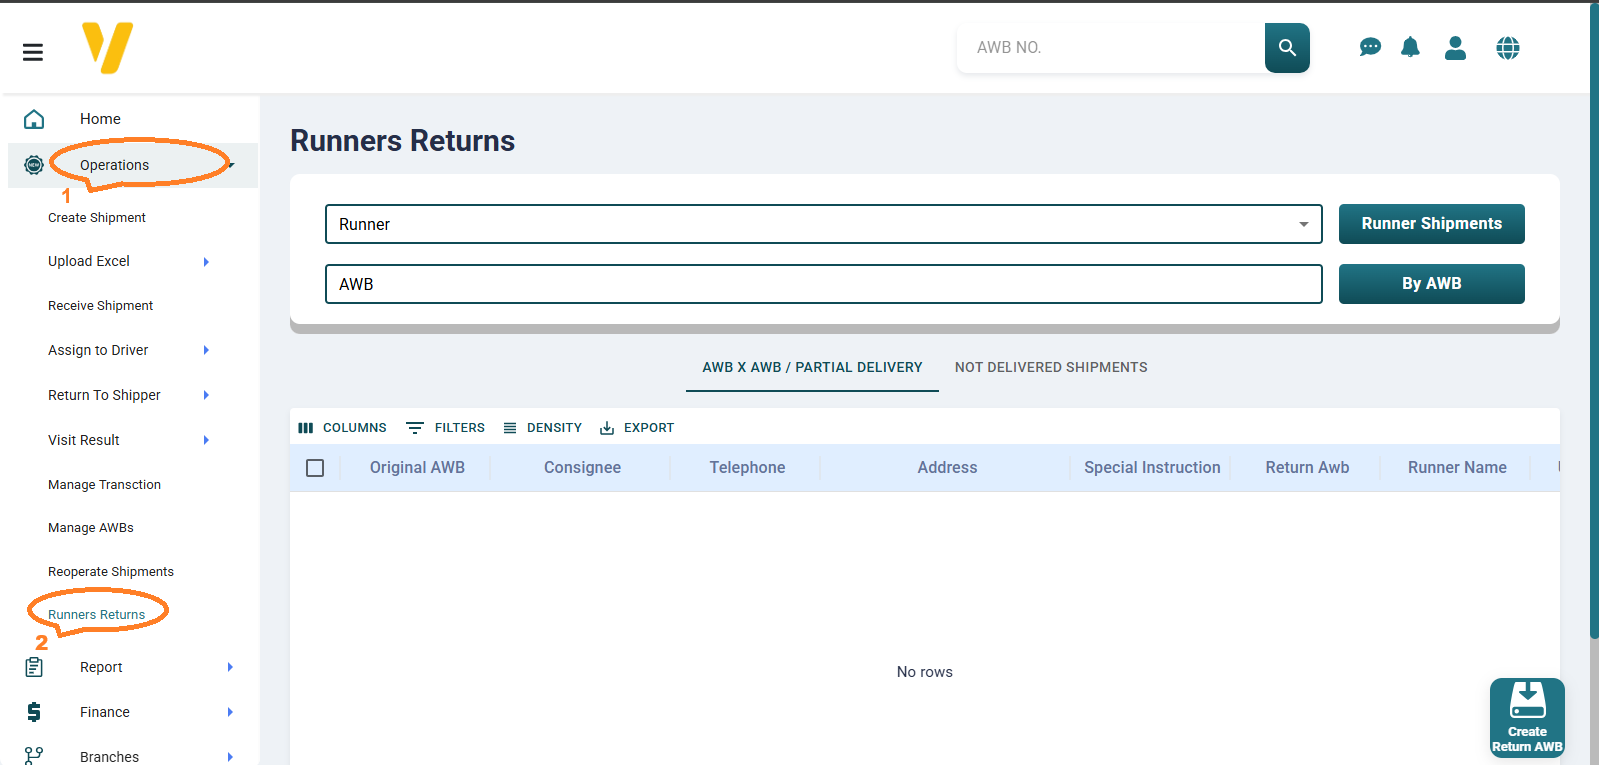Sort by Consignee column header
The height and width of the screenshot is (765, 1599).
coord(582,468)
